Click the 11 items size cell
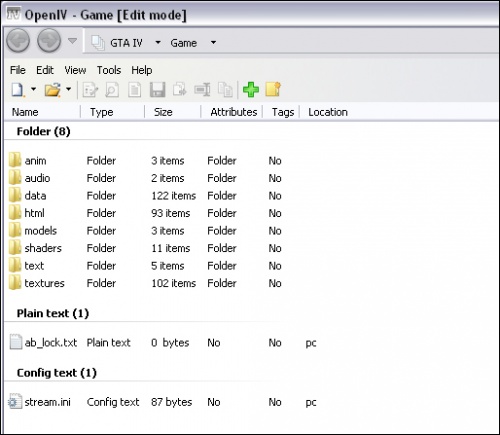Screen dimensions: 500x435 [171, 248]
